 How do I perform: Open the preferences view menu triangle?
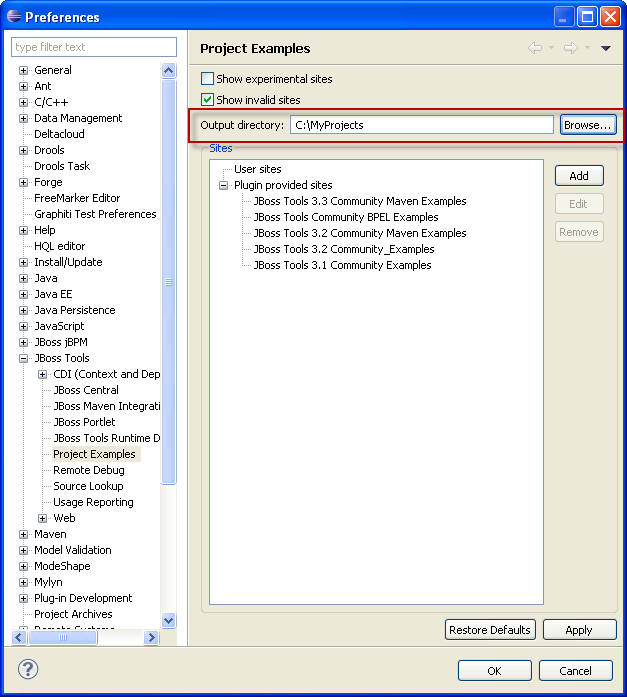tap(606, 48)
